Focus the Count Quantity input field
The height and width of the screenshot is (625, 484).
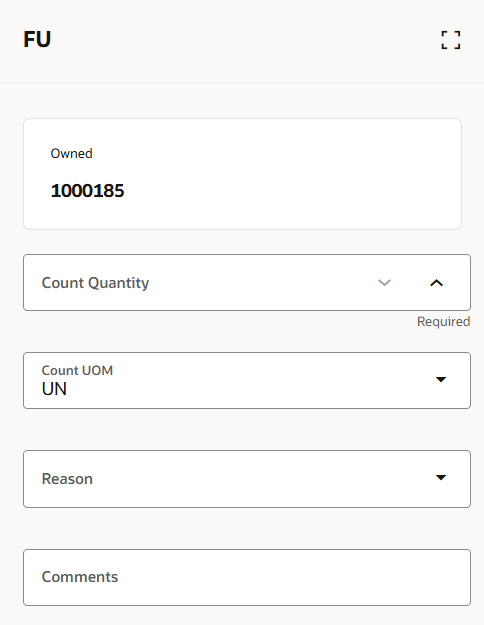pos(199,283)
